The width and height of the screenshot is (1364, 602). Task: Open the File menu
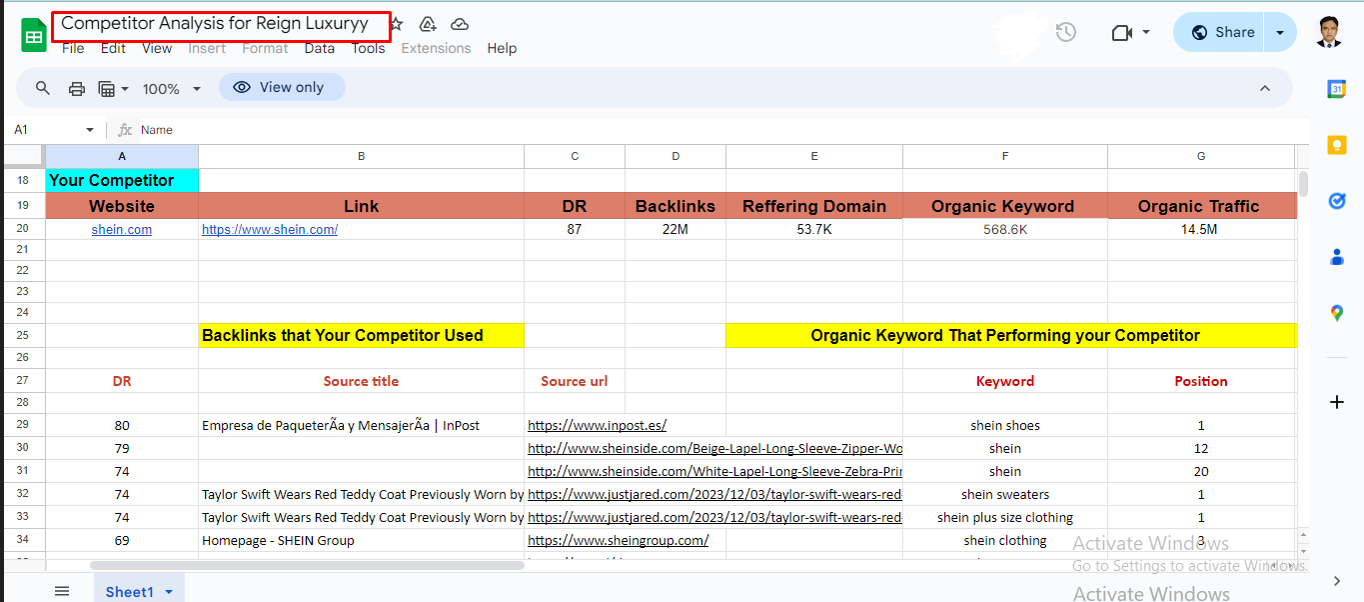[x=73, y=48]
